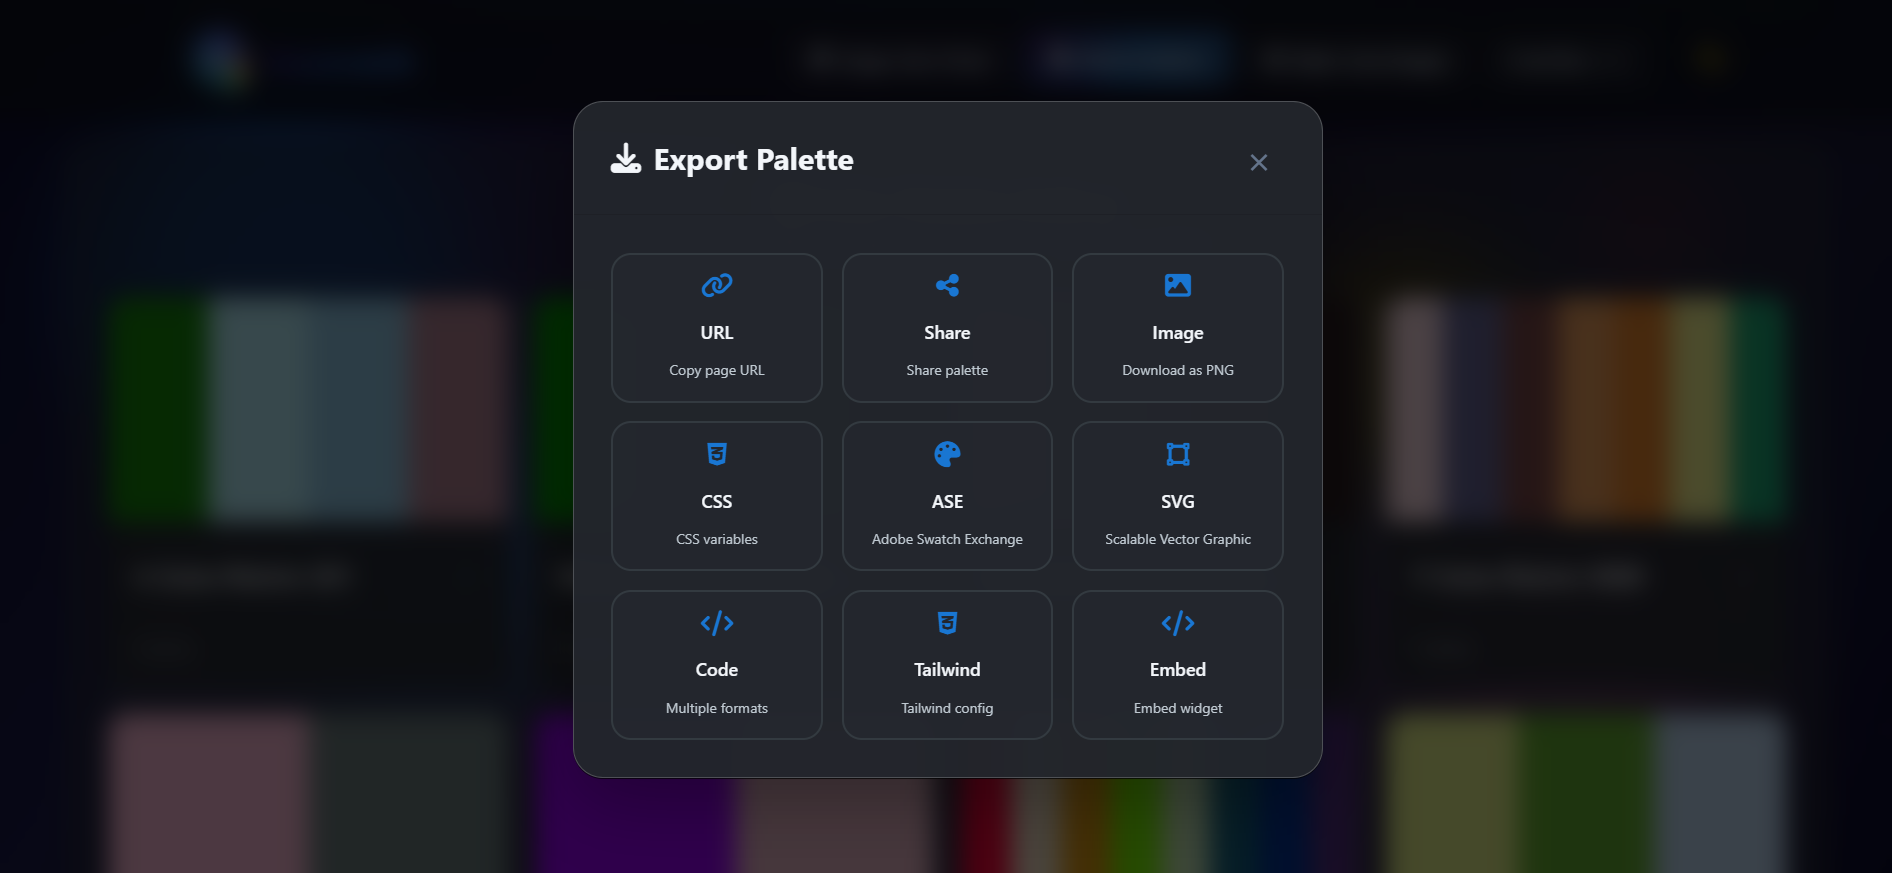Viewport: 1892px width, 873px height.
Task: Click the "Tailwind" option title
Action: (x=947, y=670)
